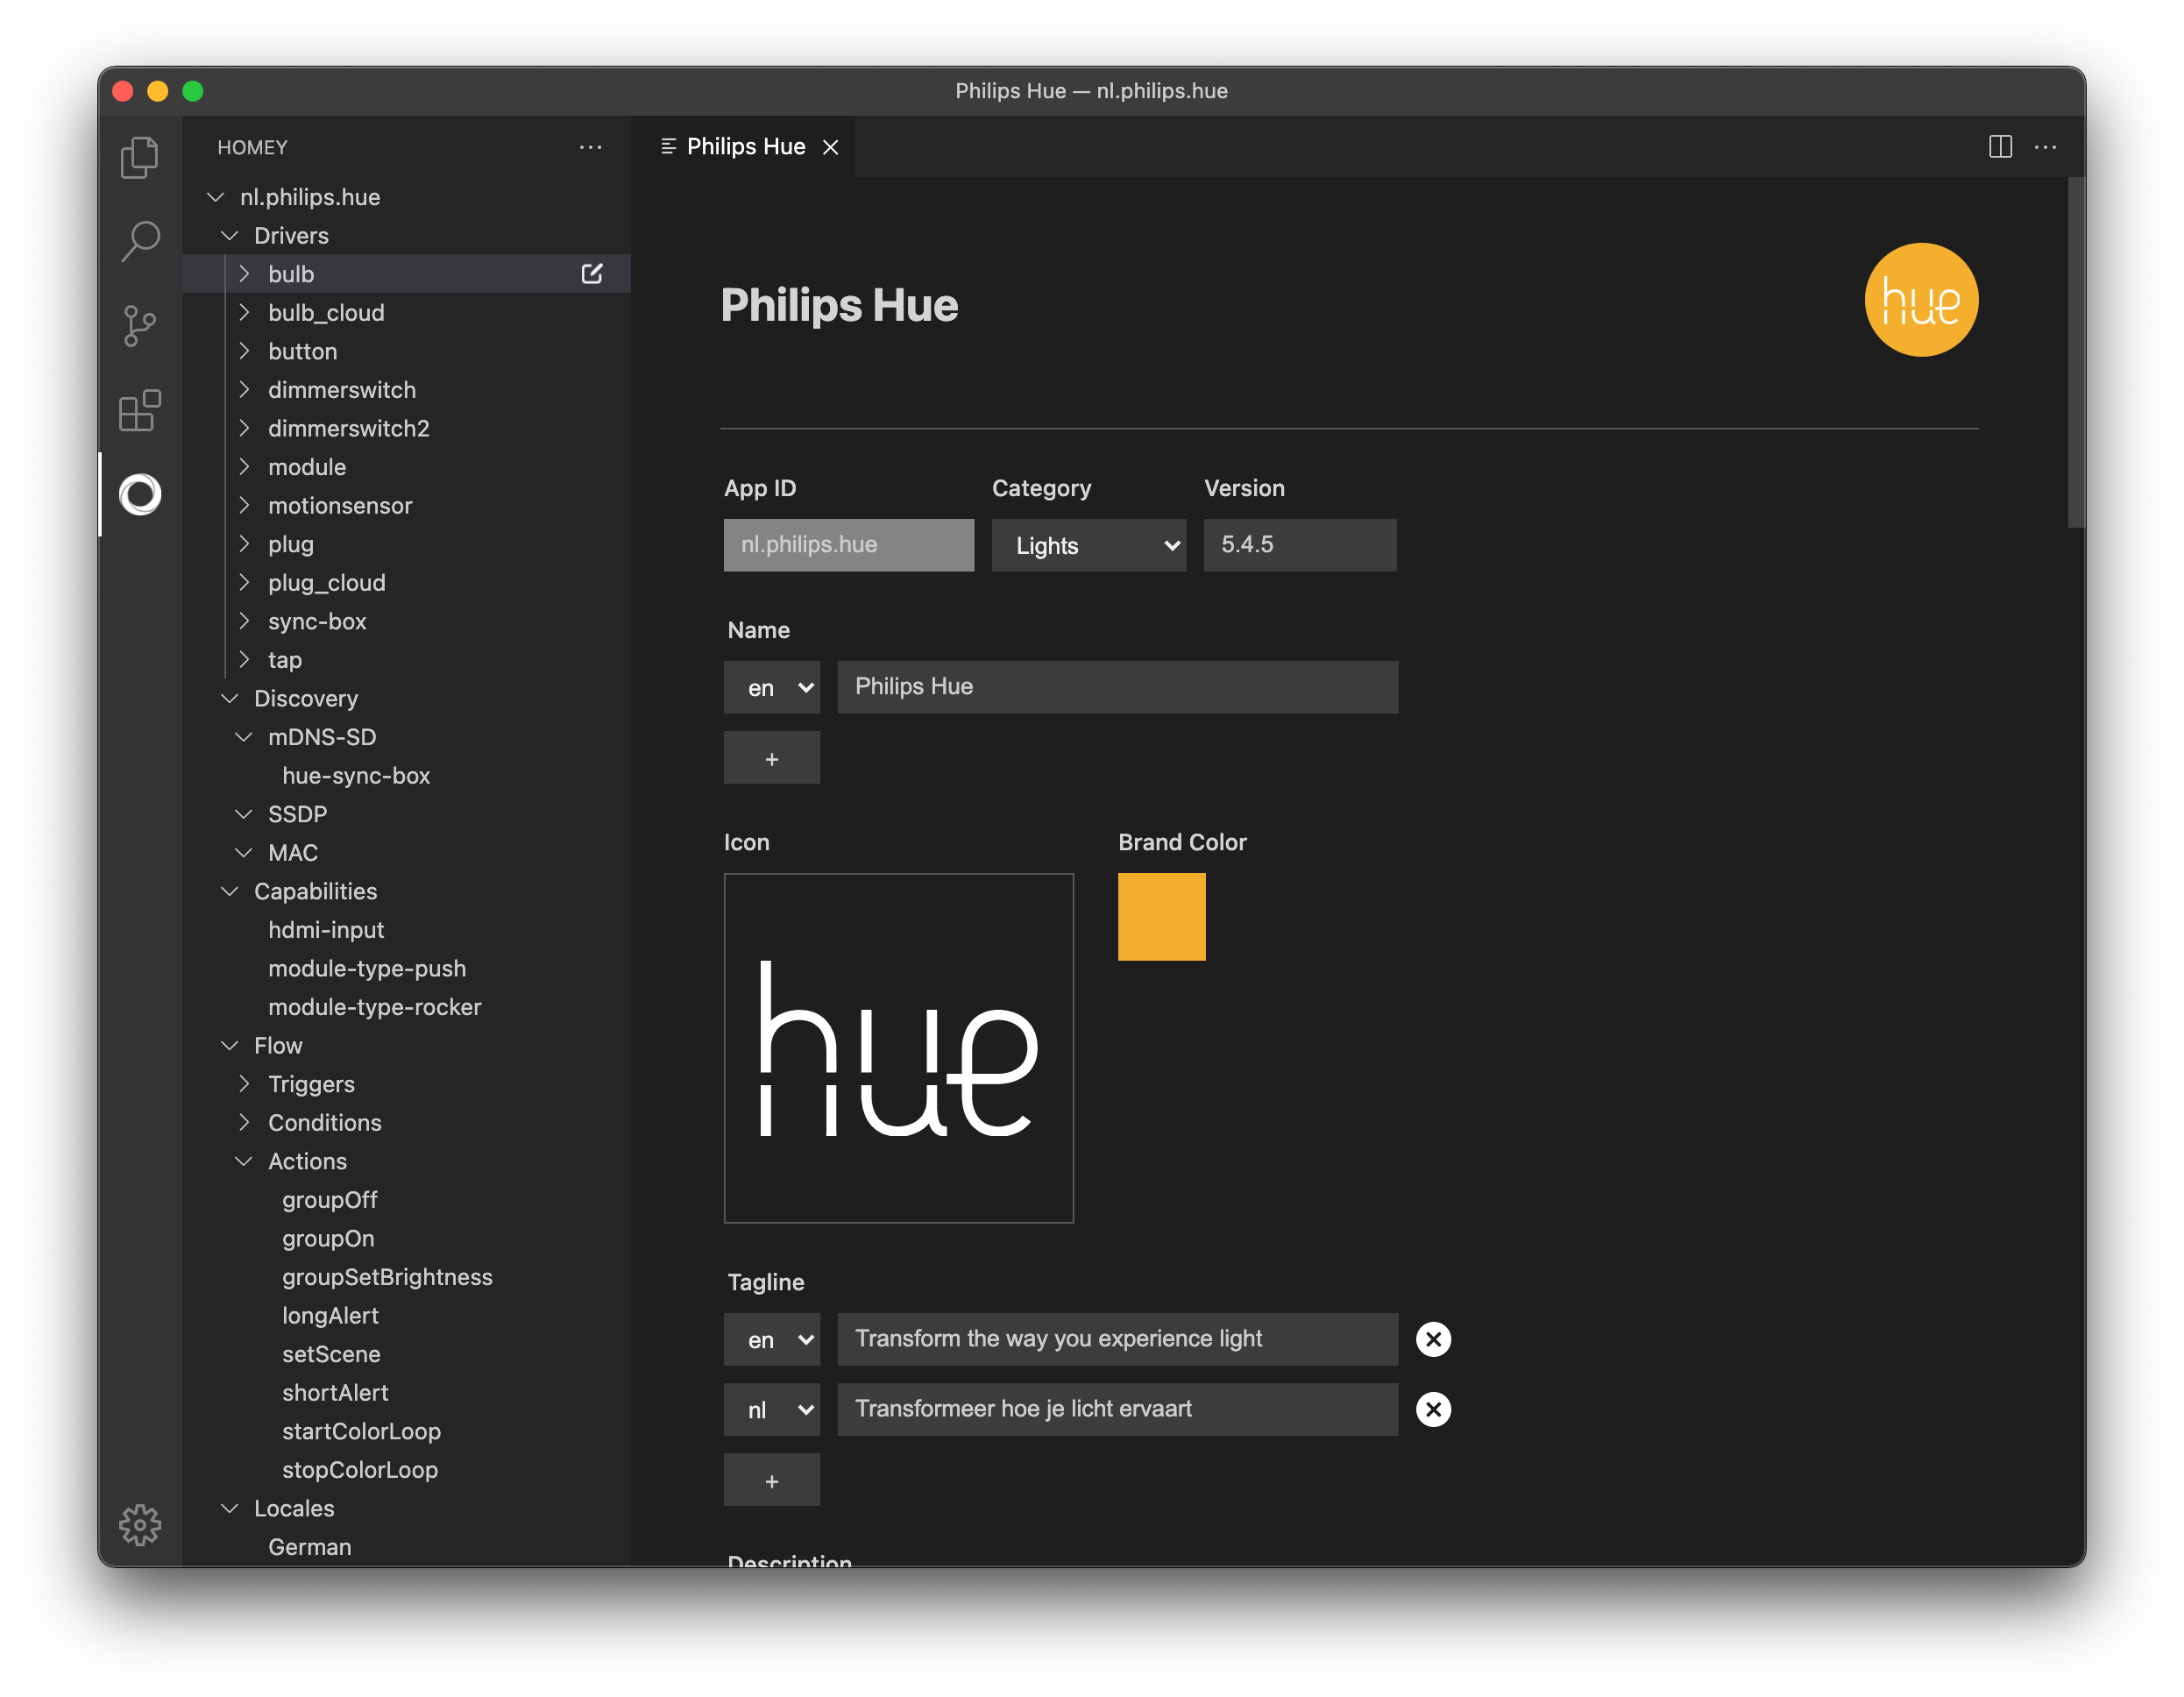
Task: Click the Version field 5.4.5
Action: (1300, 545)
